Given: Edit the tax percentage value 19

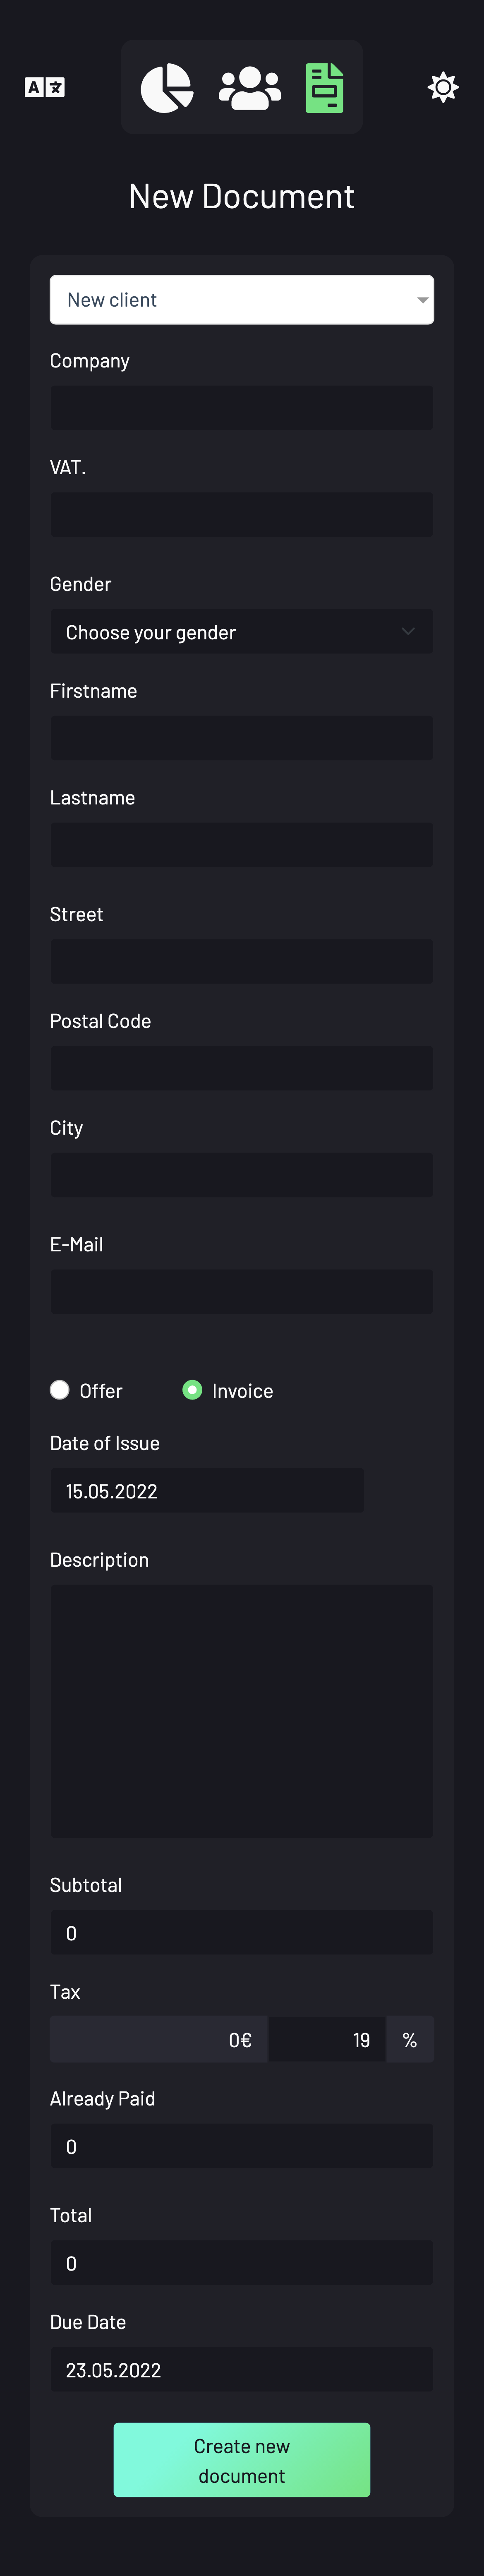Looking at the screenshot, I should pyautogui.click(x=327, y=2040).
